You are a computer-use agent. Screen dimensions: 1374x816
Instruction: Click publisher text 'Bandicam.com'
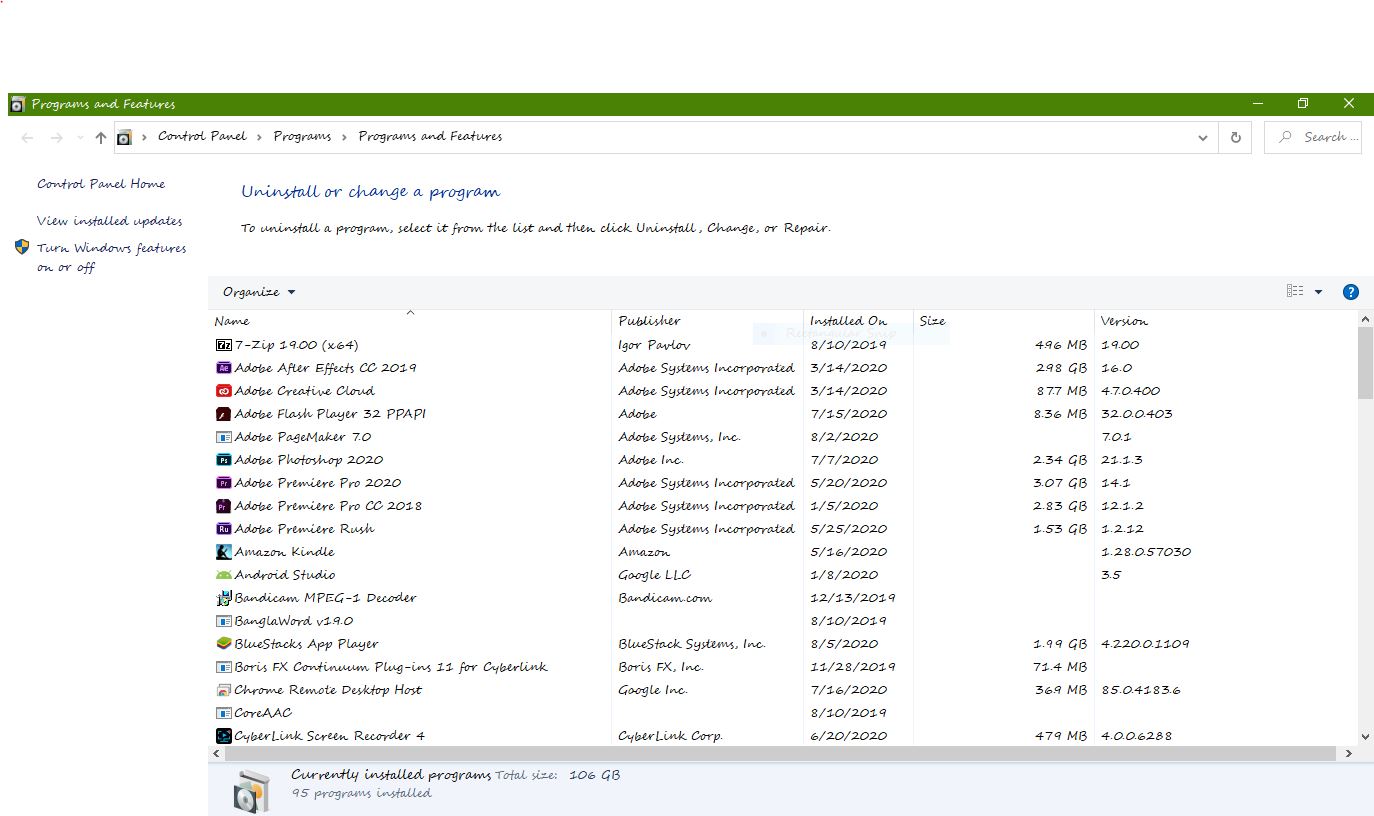(665, 598)
